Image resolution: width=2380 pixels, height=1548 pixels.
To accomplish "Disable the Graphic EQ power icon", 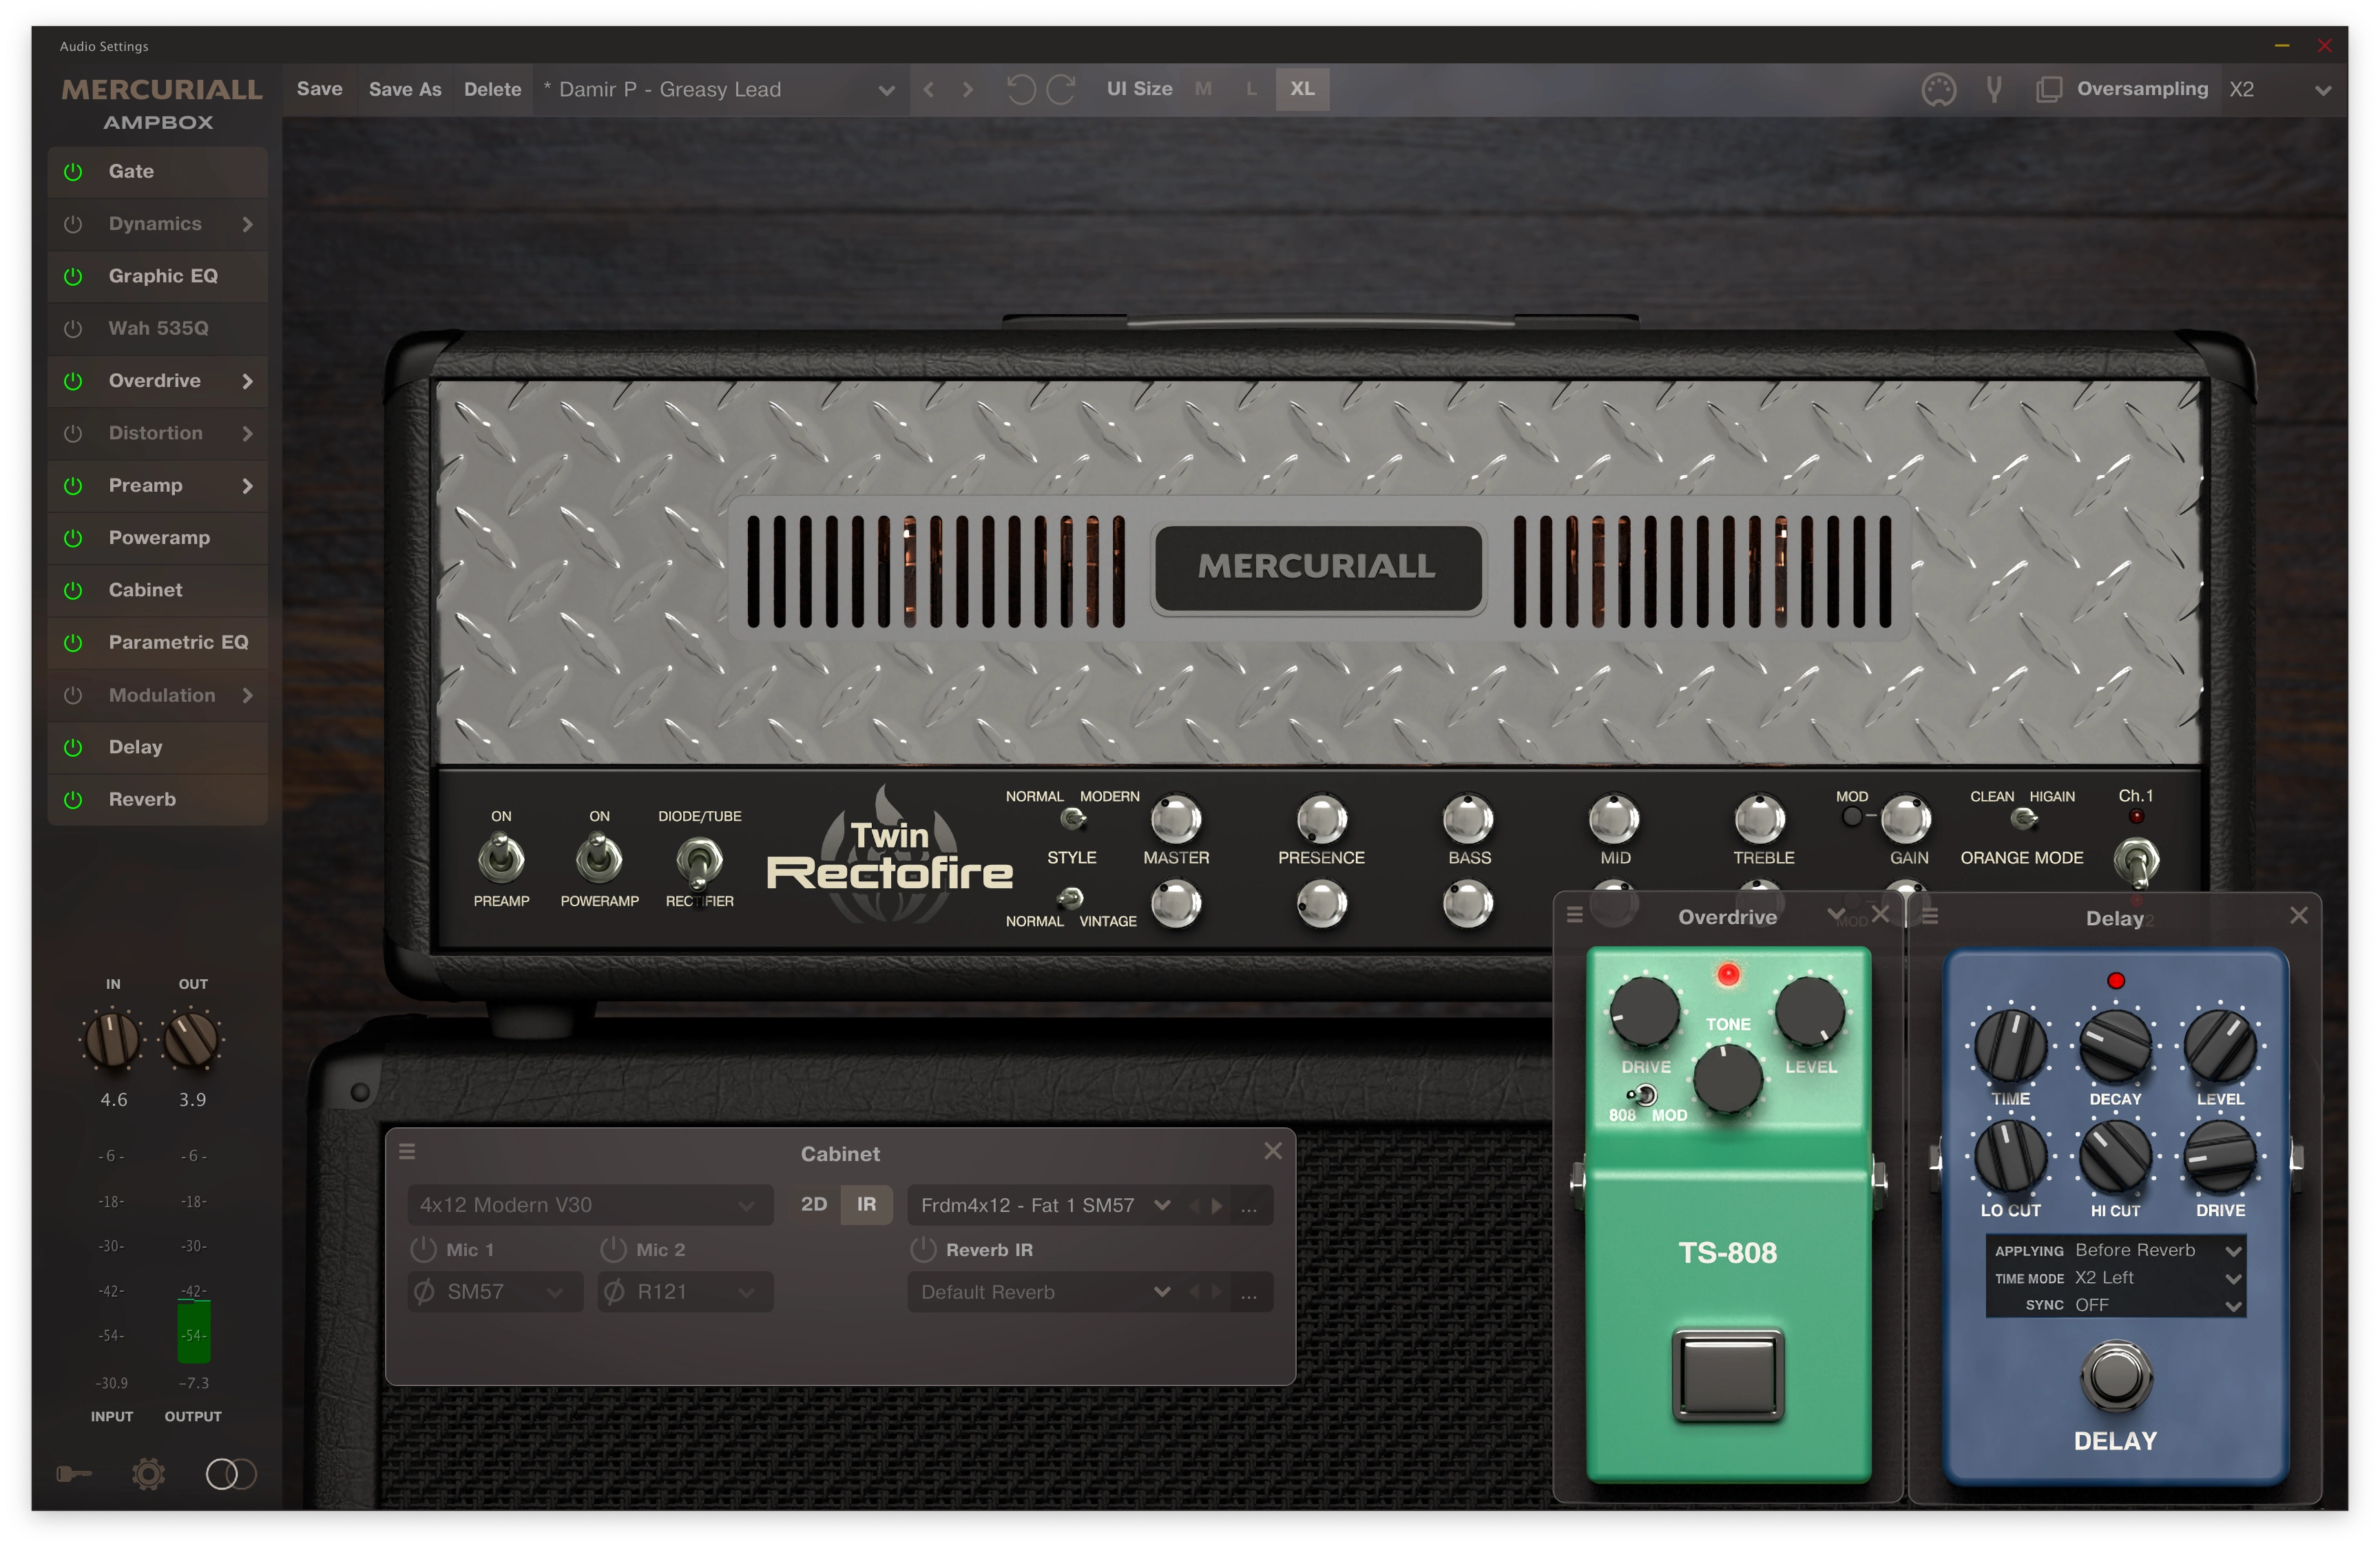I will pyautogui.click(x=73, y=276).
